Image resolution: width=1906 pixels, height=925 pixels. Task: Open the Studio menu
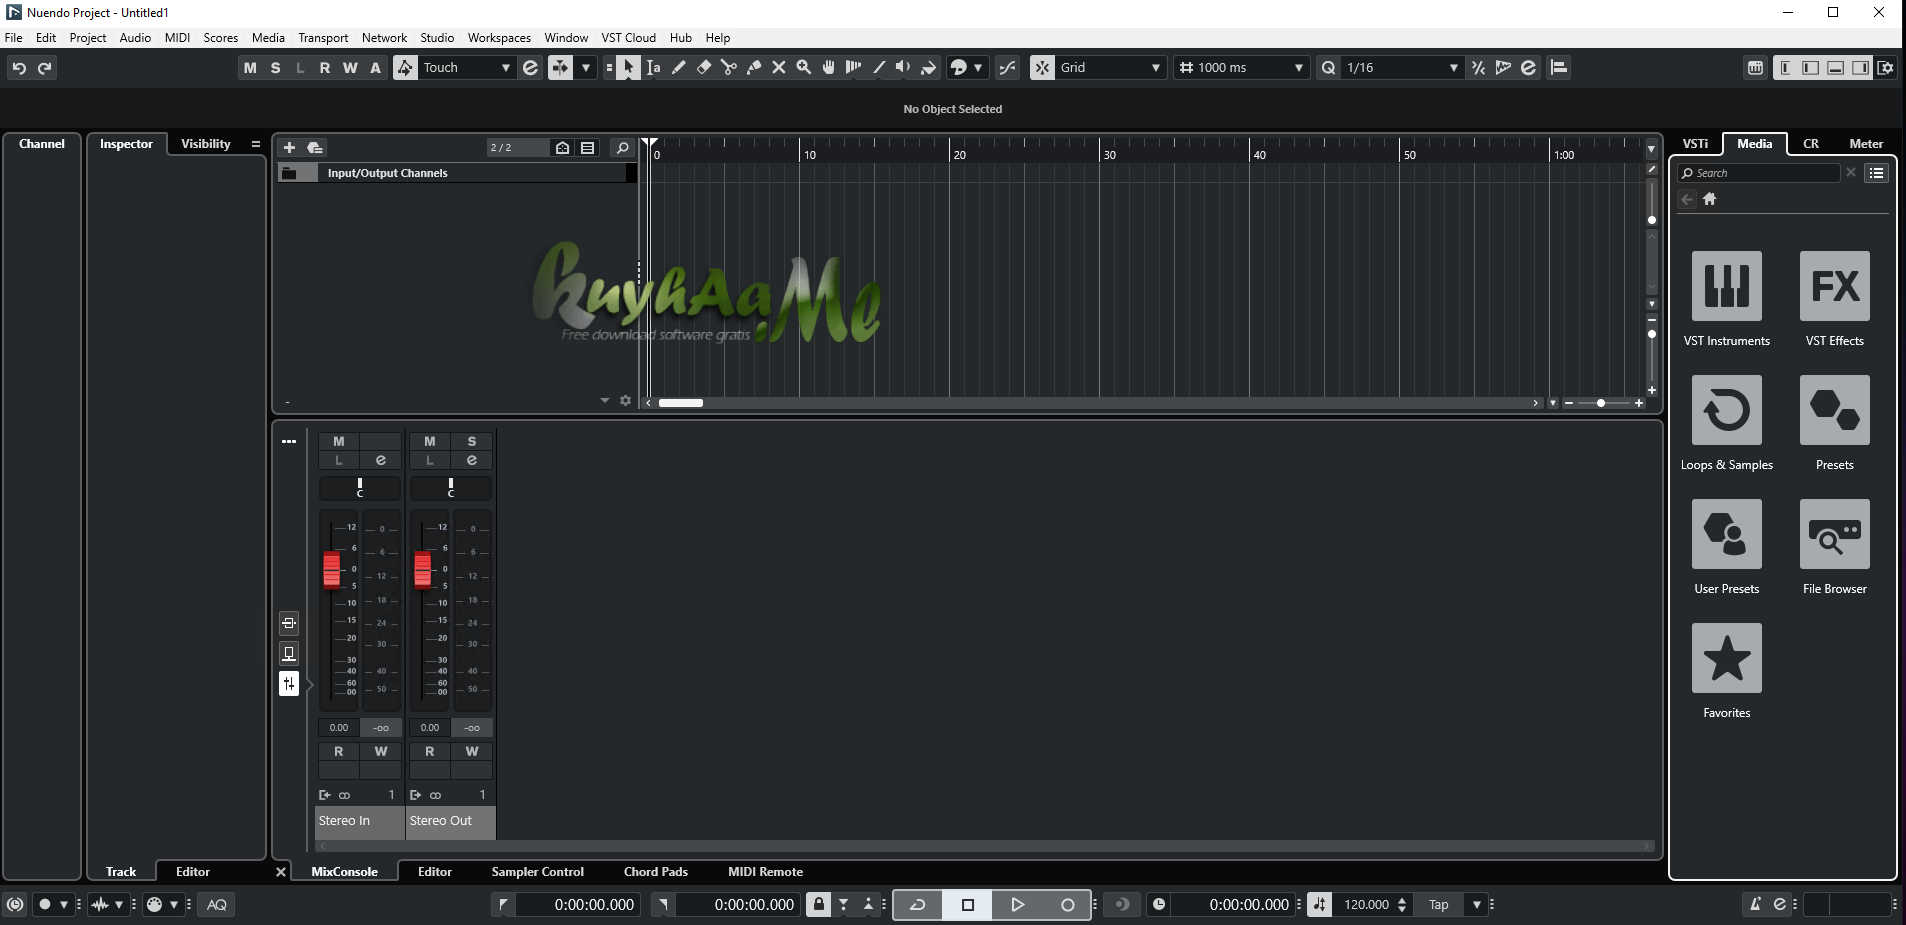(x=437, y=38)
